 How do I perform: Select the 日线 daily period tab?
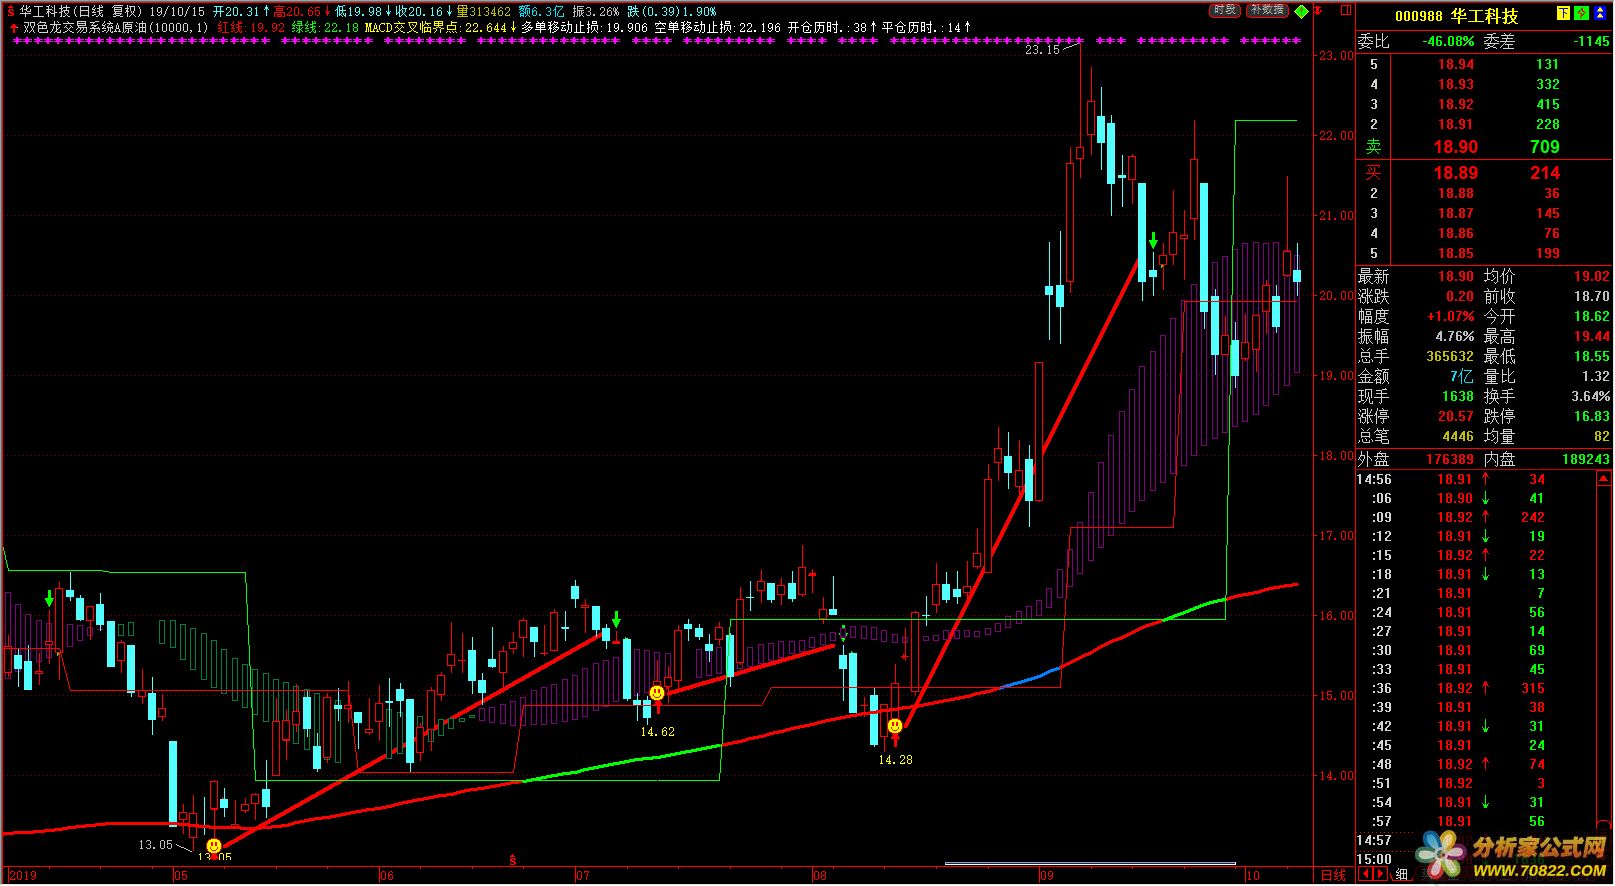click(x=1333, y=875)
